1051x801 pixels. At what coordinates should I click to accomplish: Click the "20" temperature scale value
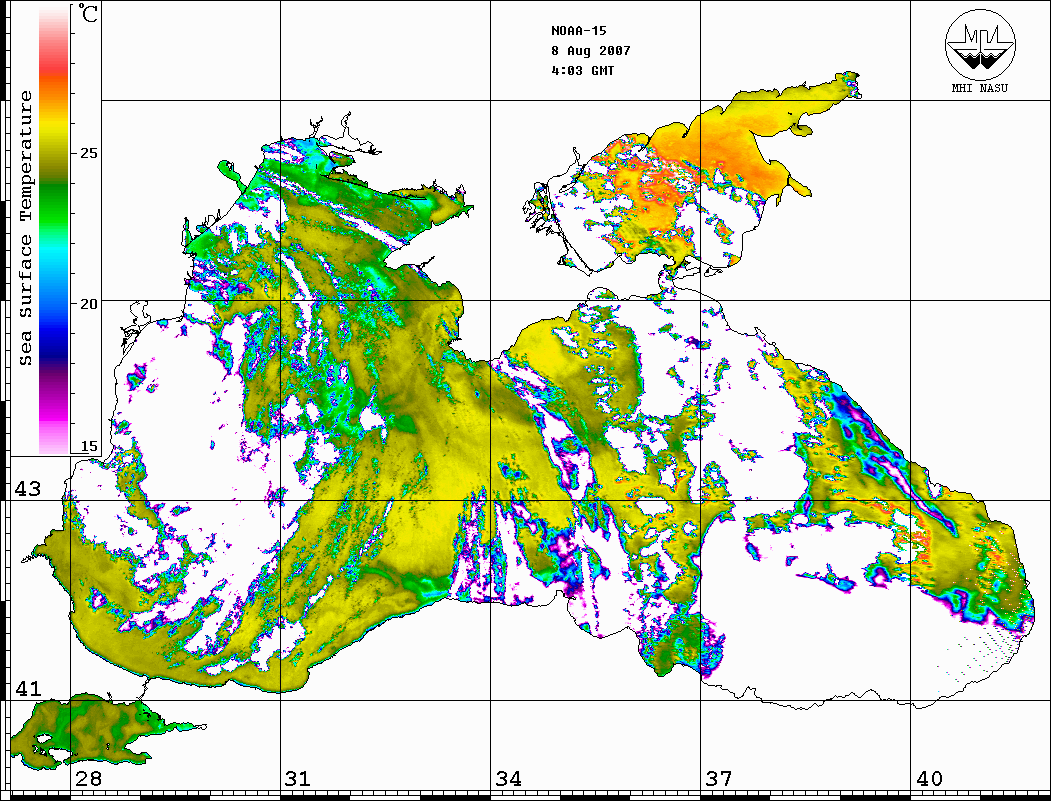coord(88,304)
